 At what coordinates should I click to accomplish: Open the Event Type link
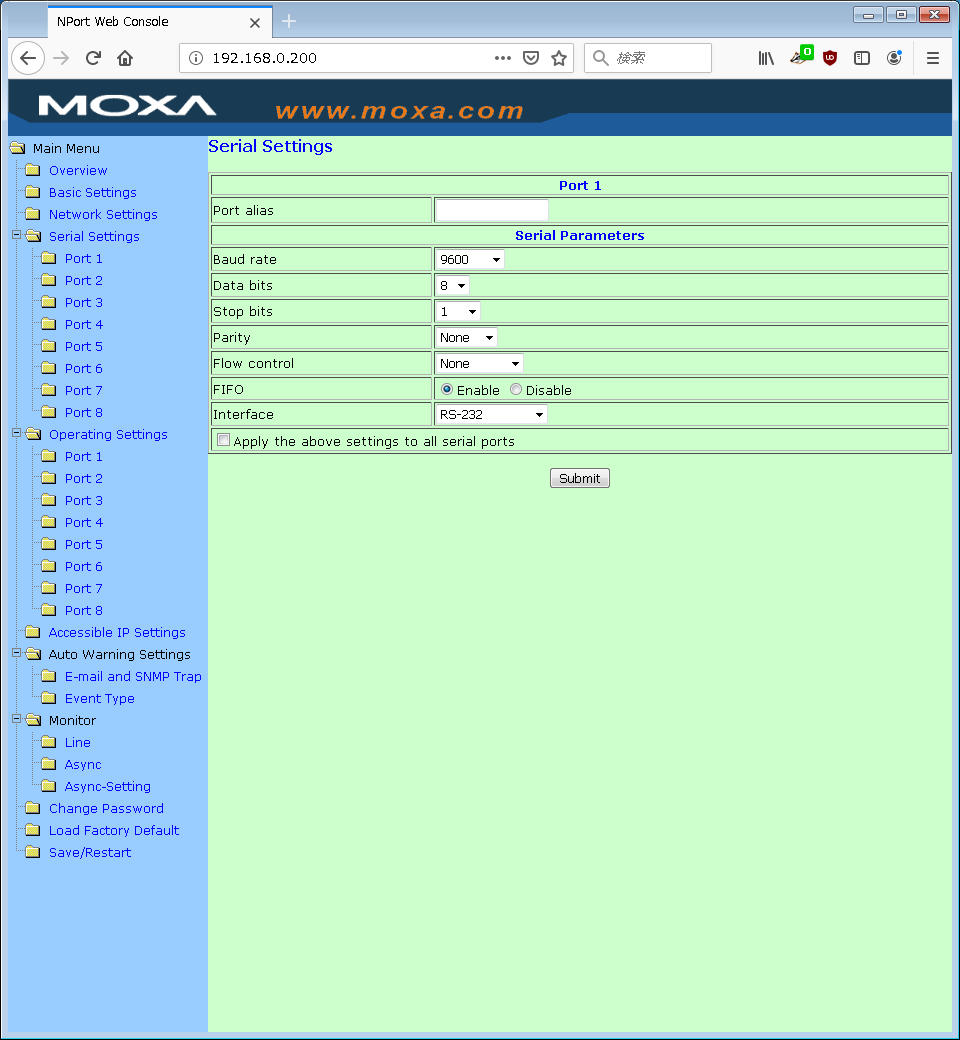[100, 698]
